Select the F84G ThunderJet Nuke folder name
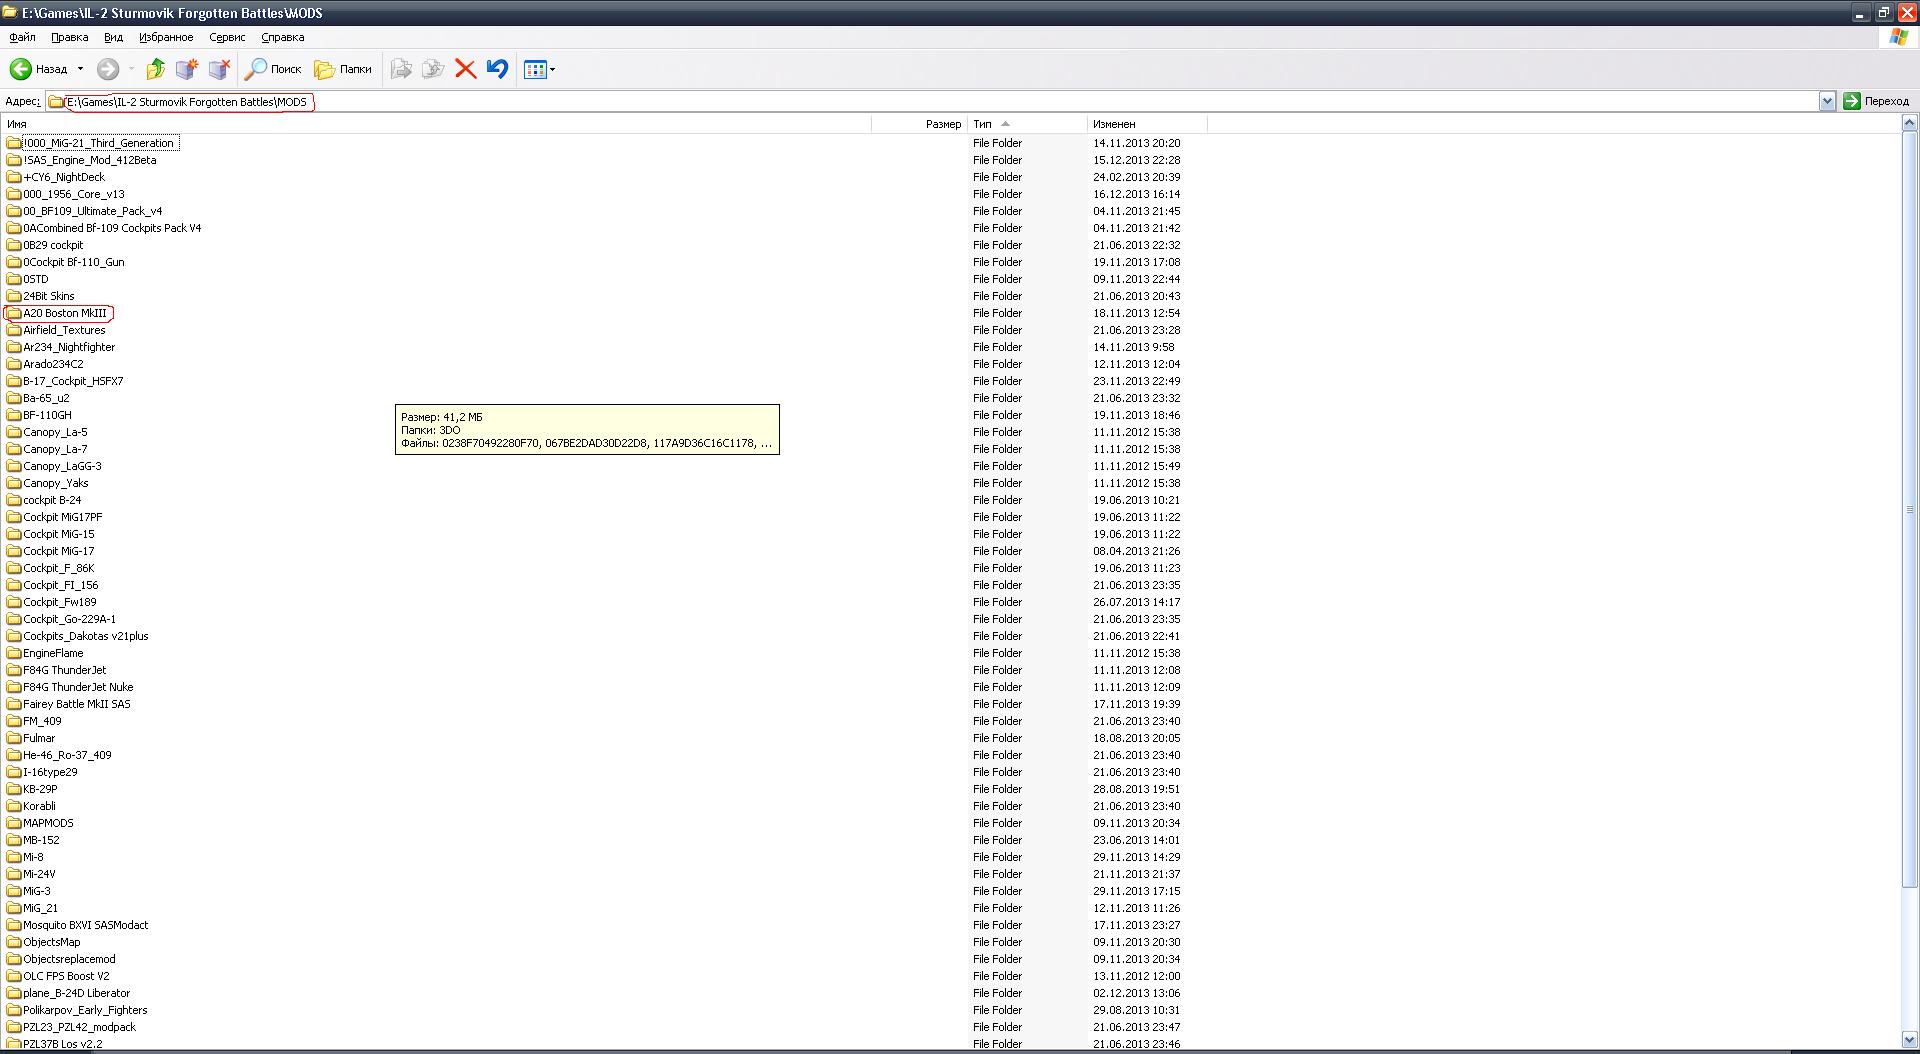The image size is (1920, 1054). click(78, 687)
